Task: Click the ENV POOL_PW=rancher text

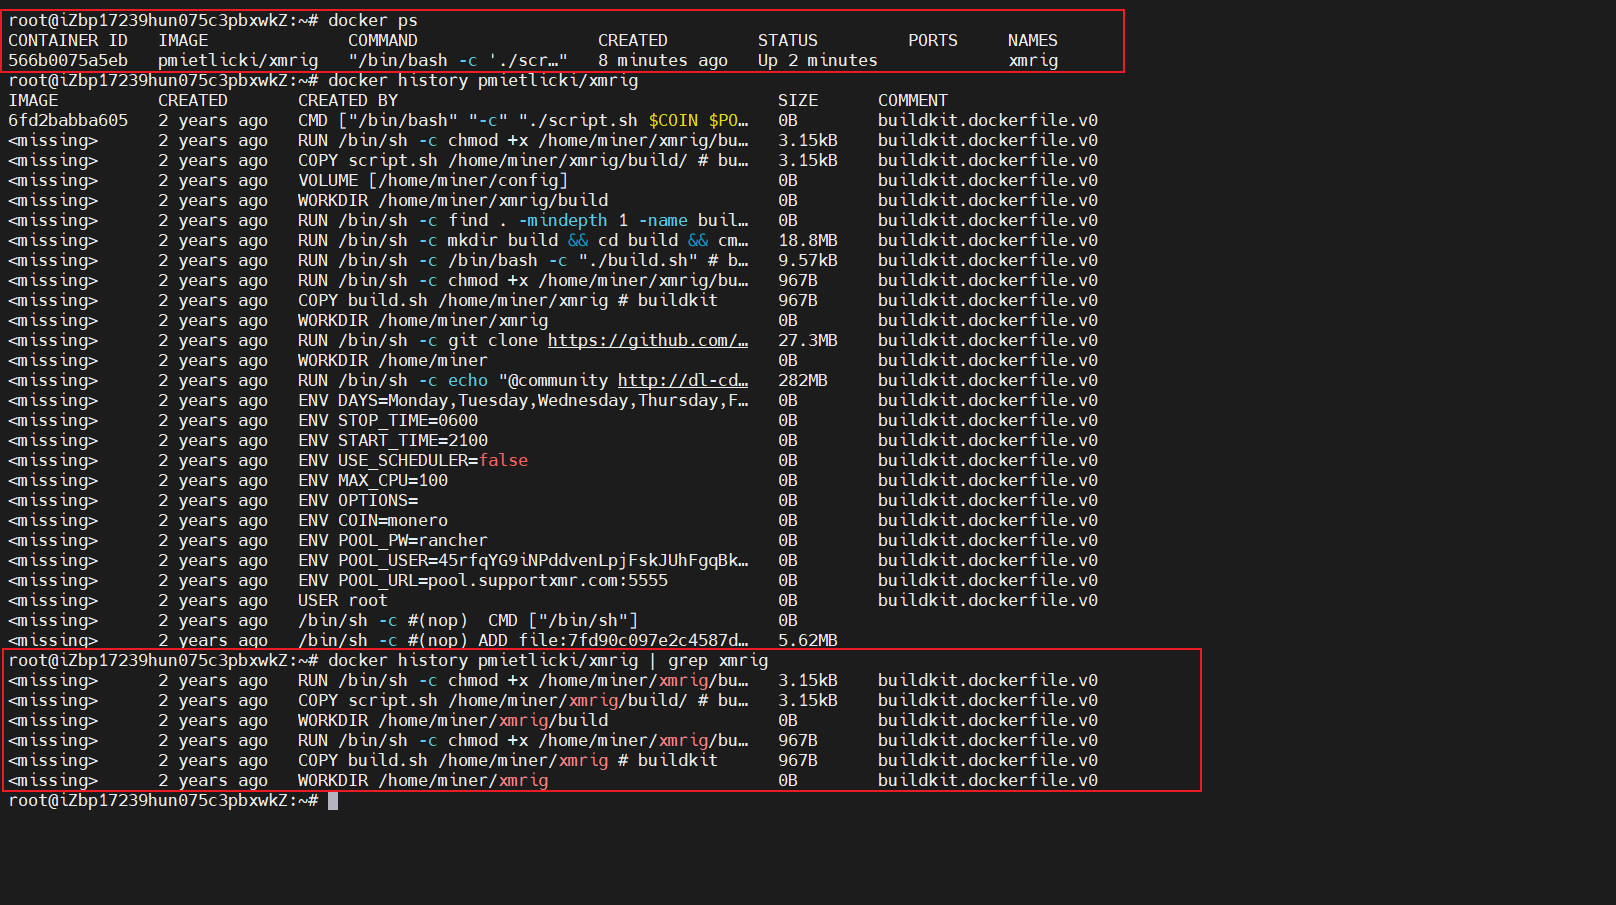Action: 393,540
